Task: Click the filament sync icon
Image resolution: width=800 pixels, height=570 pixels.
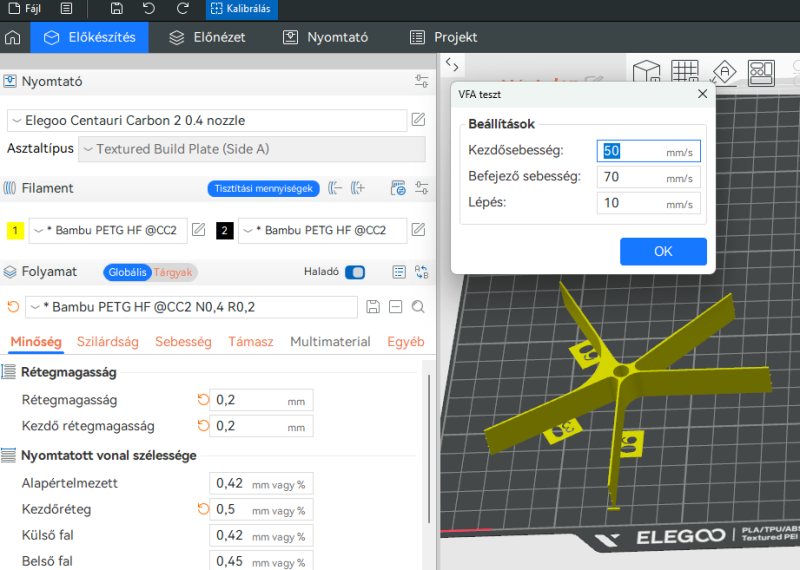Action: pyautogui.click(x=398, y=188)
